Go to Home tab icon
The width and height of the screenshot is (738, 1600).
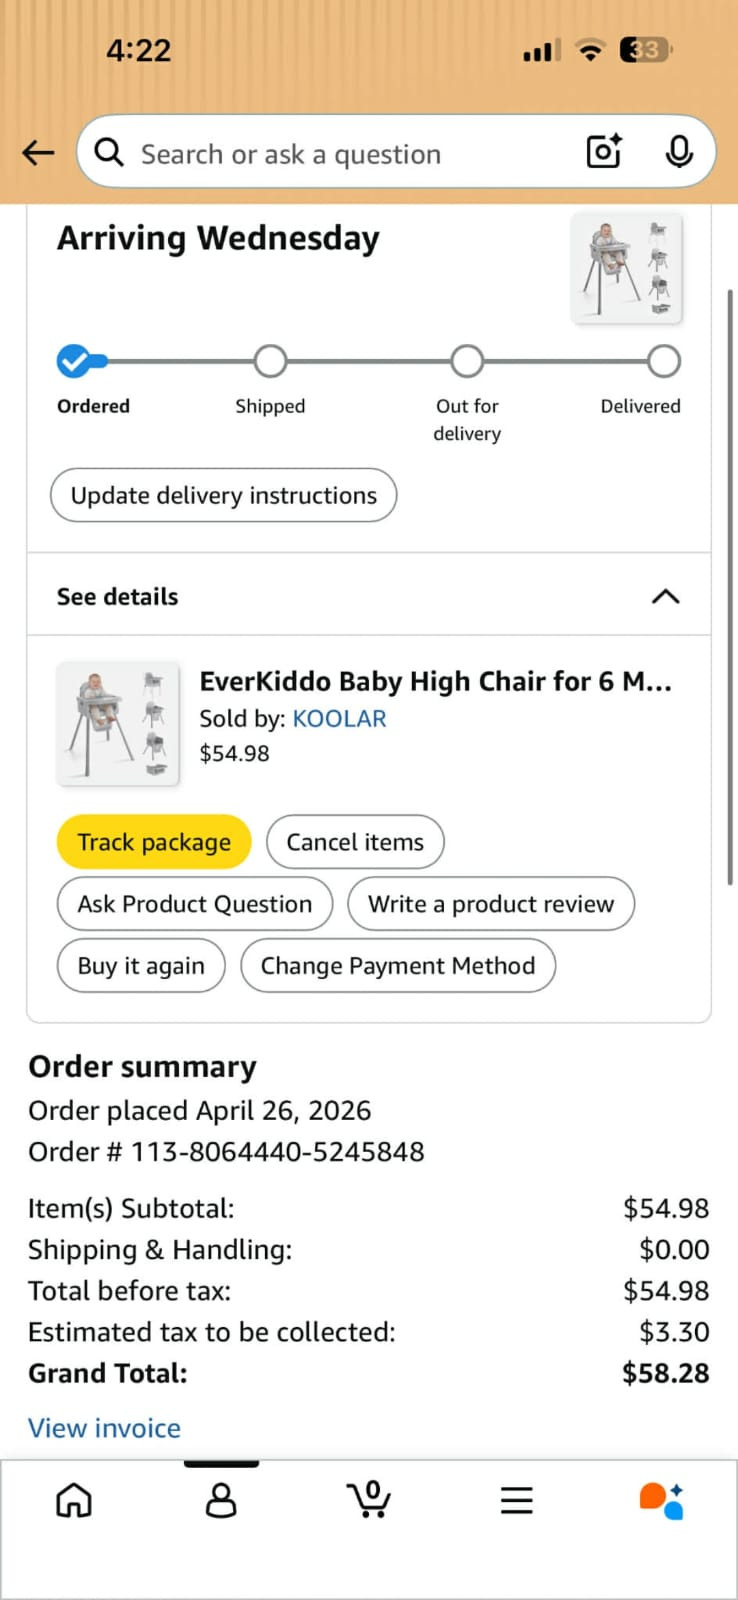[74, 1500]
